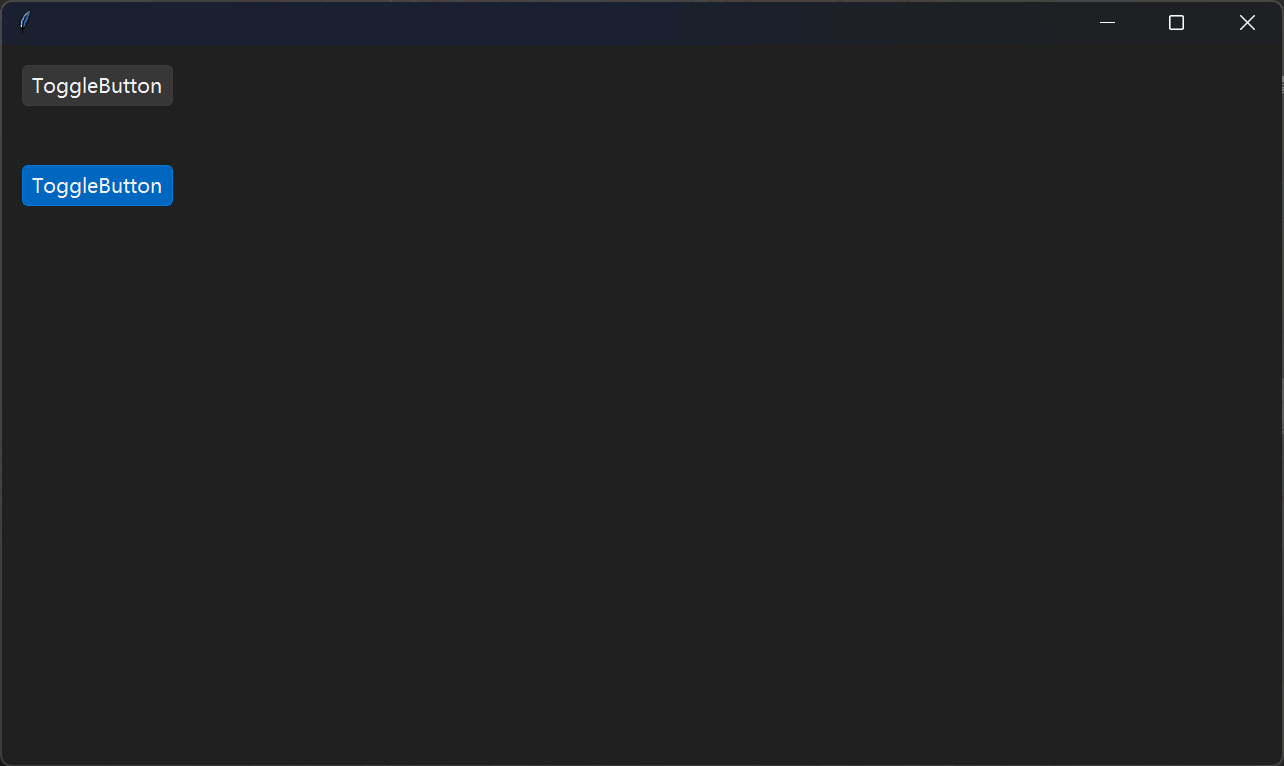
Task: Maximize the window using the square icon
Action: (1177, 23)
